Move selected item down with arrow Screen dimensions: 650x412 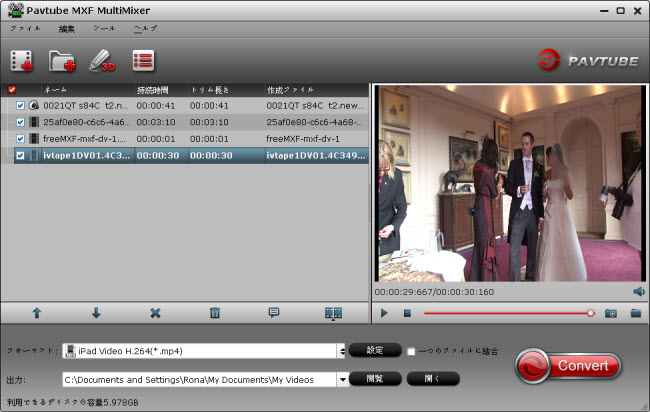[x=96, y=313]
